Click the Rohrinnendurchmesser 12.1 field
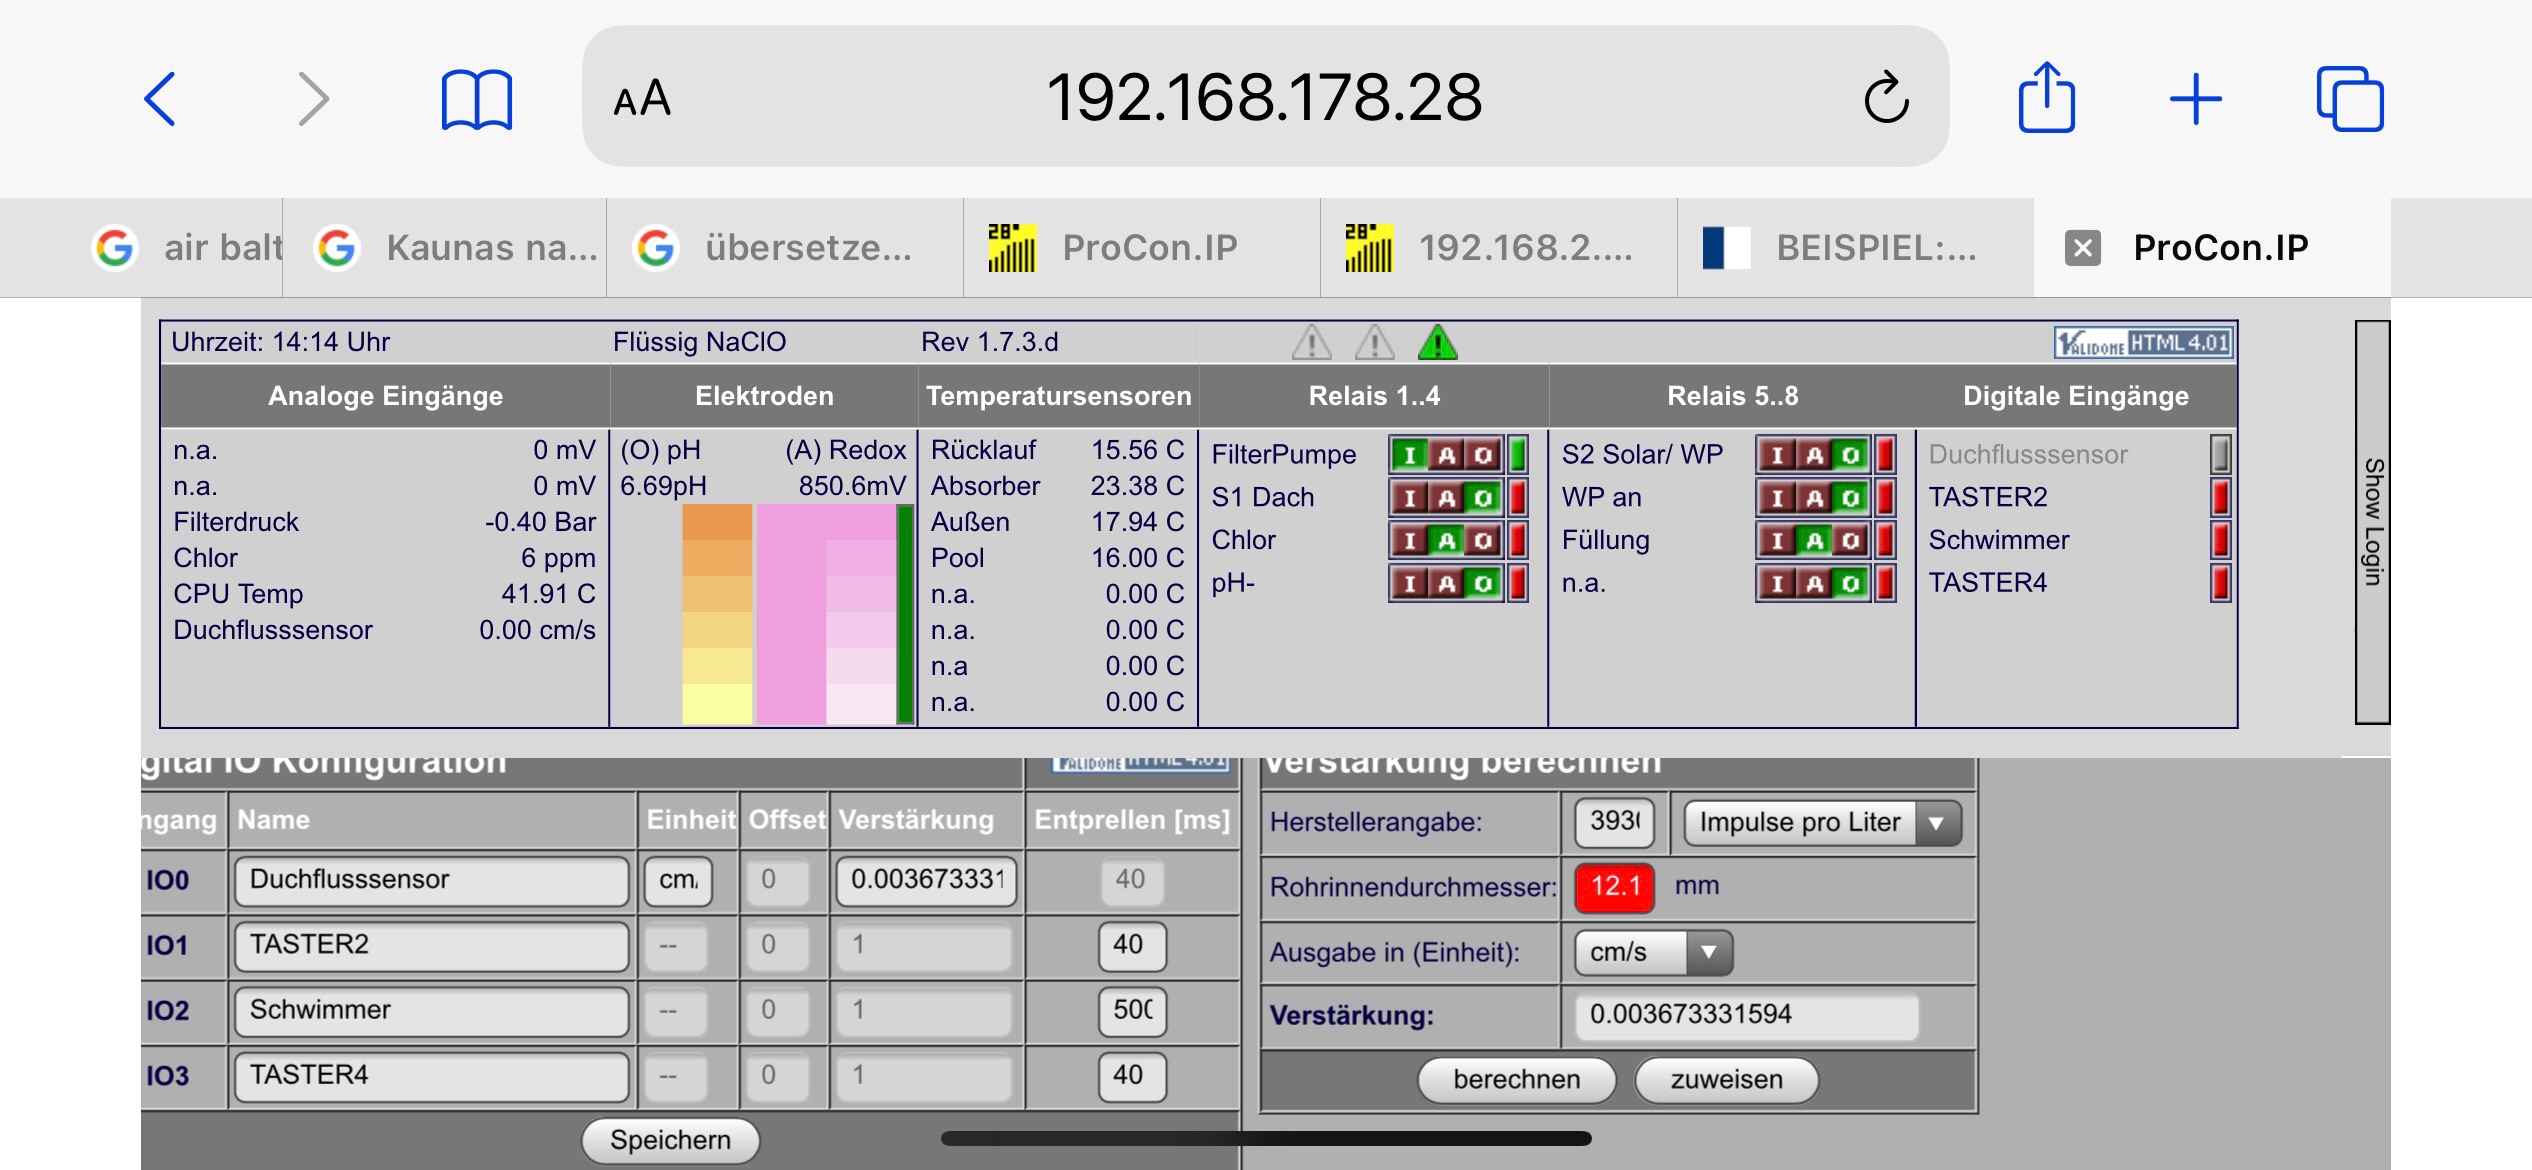Image resolution: width=2532 pixels, height=1170 pixels. point(1614,887)
